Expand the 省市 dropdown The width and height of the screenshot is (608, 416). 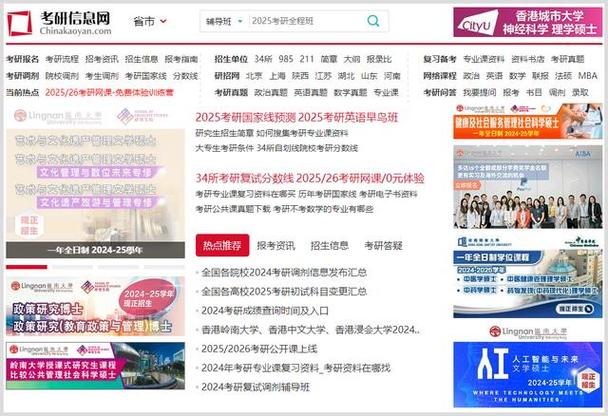coord(150,21)
